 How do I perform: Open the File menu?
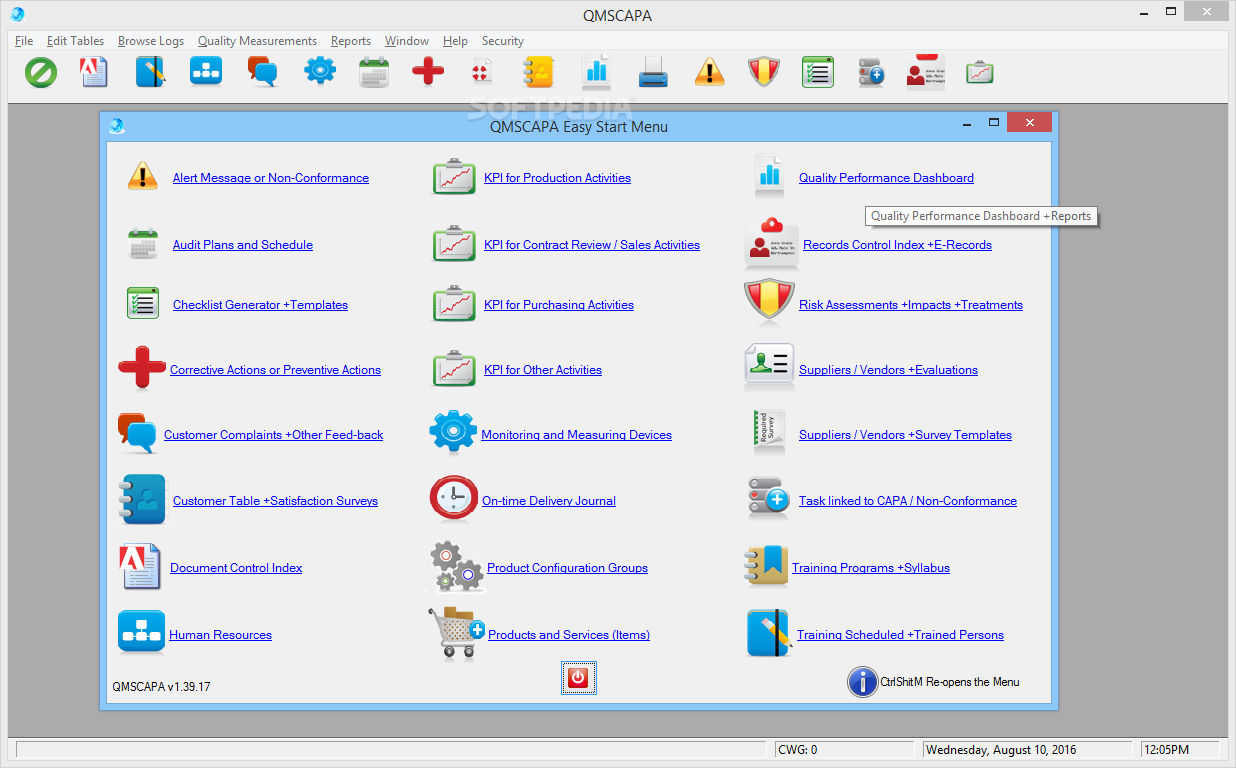pyautogui.click(x=24, y=41)
